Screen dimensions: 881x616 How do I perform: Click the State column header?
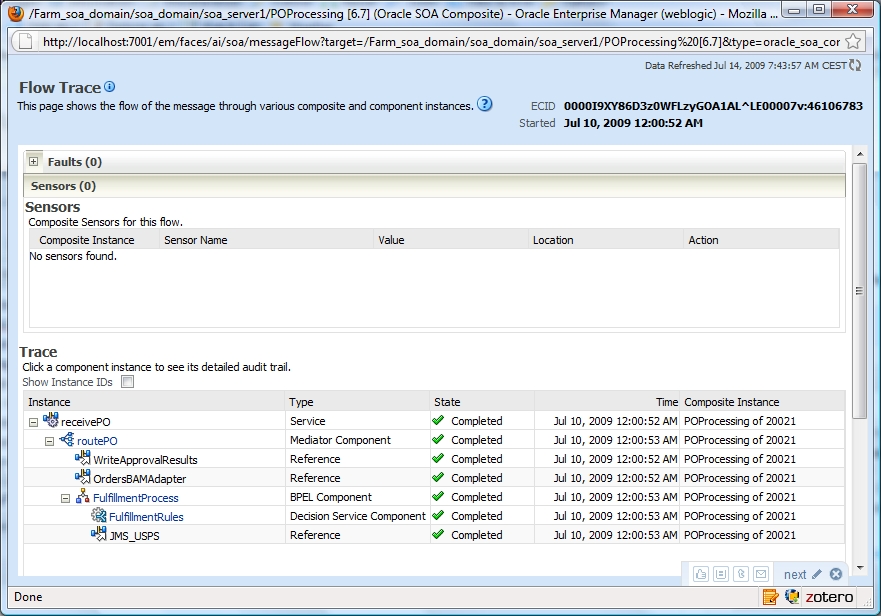pyautogui.click(x=482, y=402)
